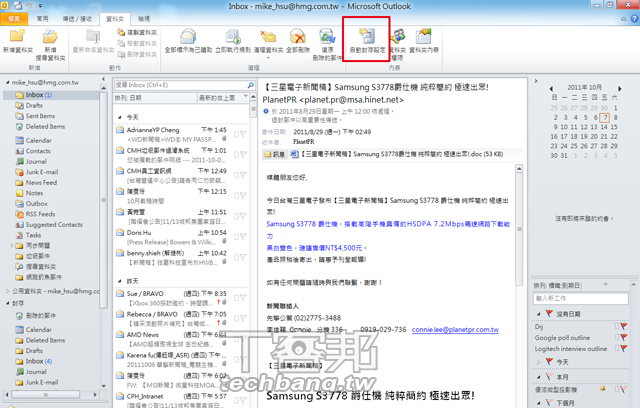The height and width of the screenshot is (408, 640).
Task: Open AutoArchive Settings (自動封存設定) icon
Action: coord(367,36)
